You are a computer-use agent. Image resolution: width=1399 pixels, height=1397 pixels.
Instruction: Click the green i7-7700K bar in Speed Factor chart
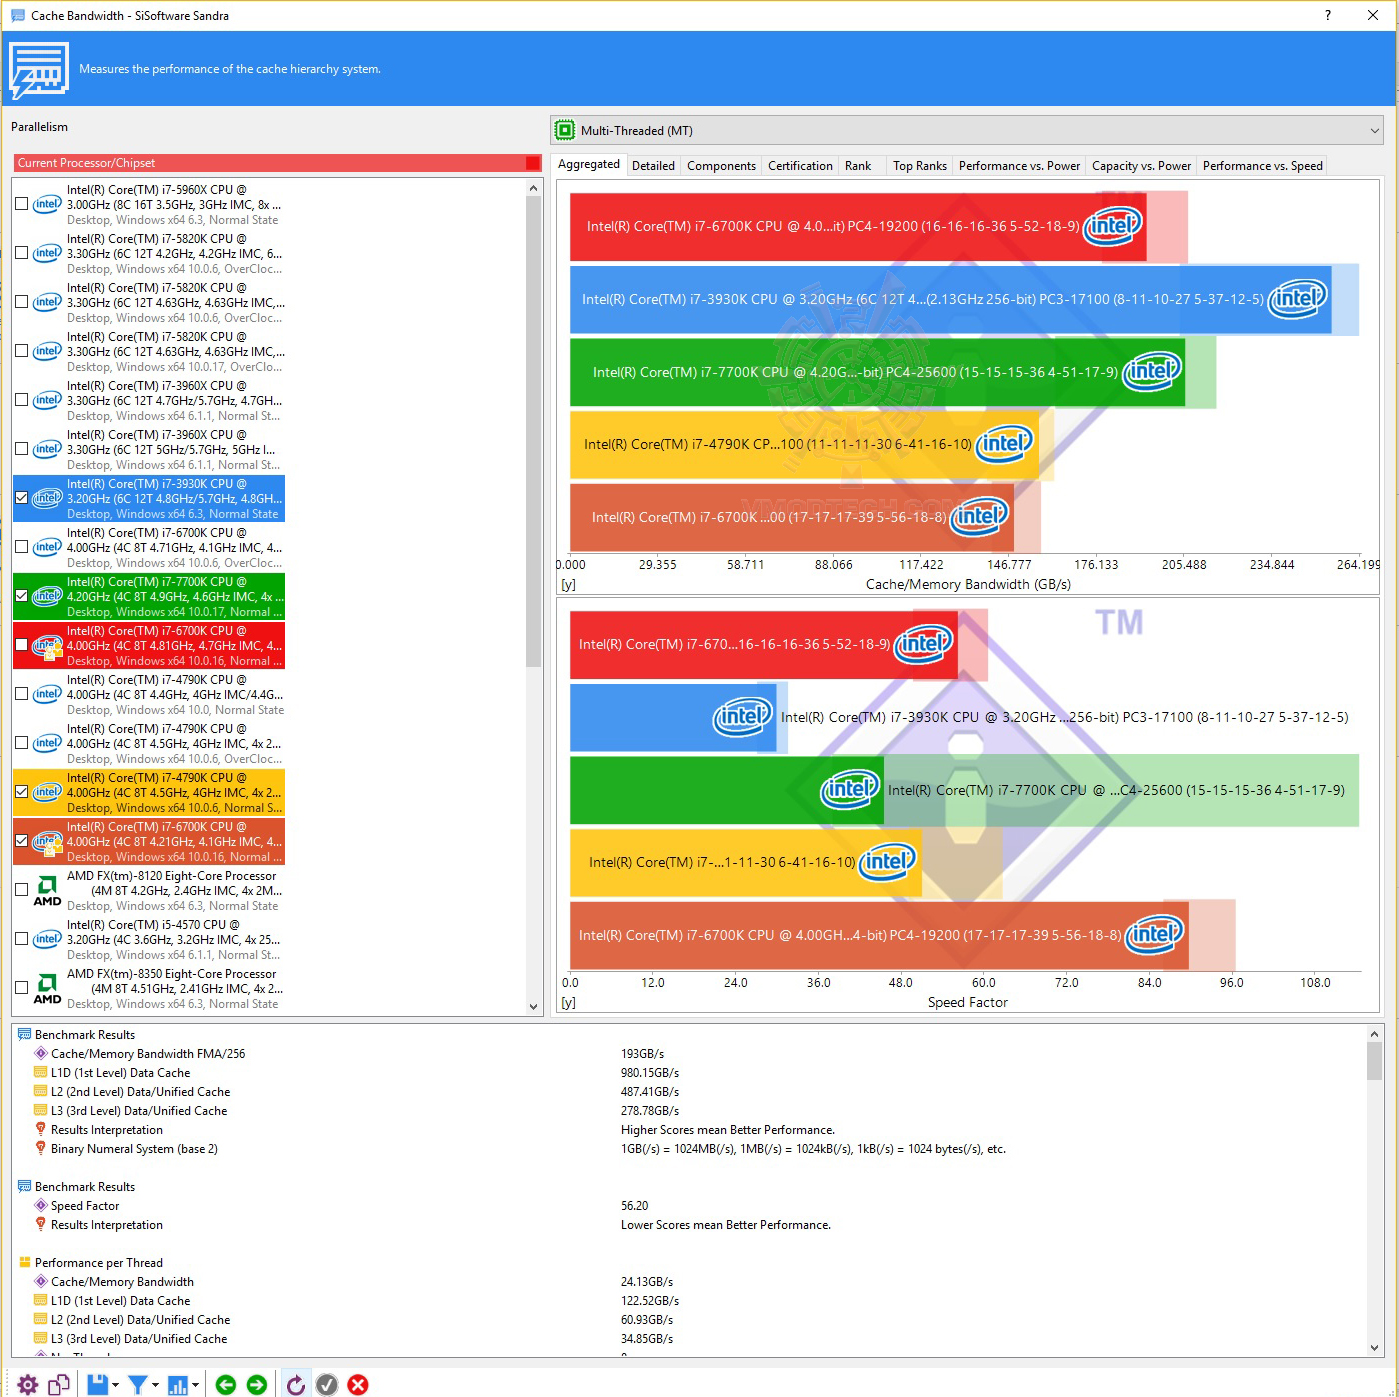point(727,790)
